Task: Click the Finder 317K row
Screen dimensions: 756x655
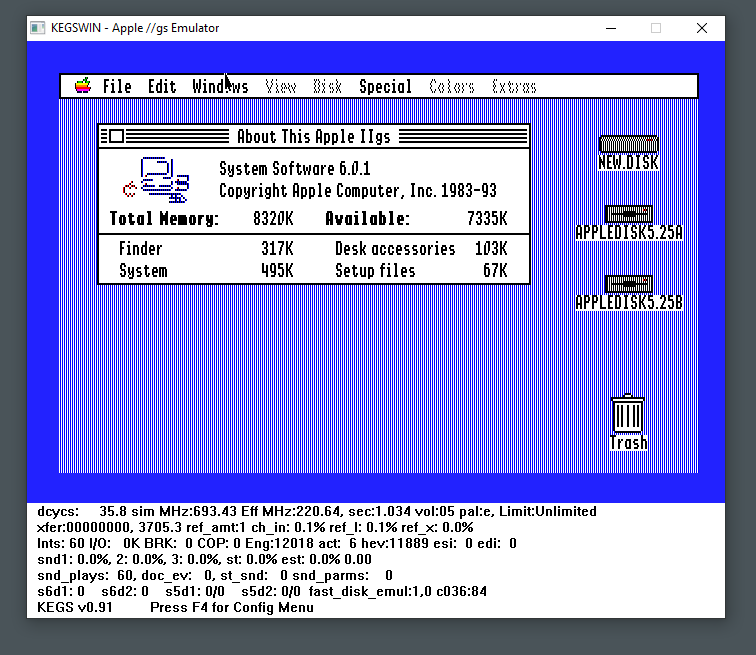Action: [206, 249]
